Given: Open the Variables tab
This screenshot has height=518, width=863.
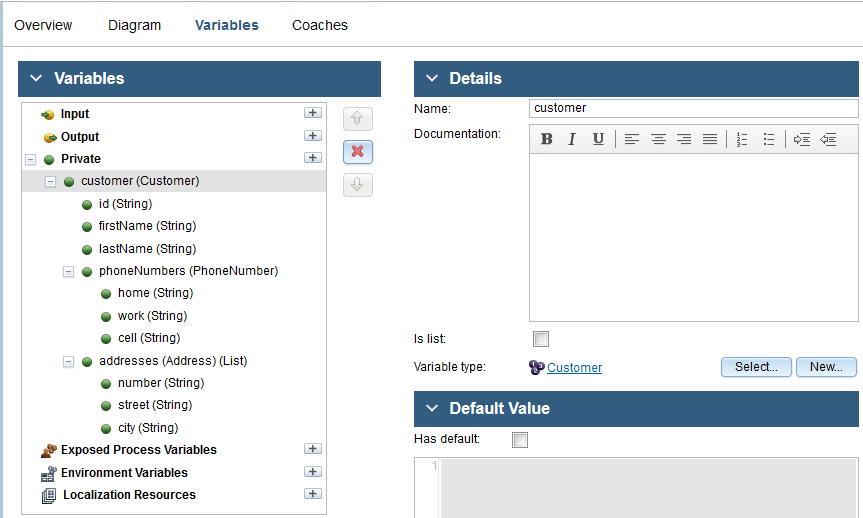Looking at the screenshot, I should click(227, 25).
